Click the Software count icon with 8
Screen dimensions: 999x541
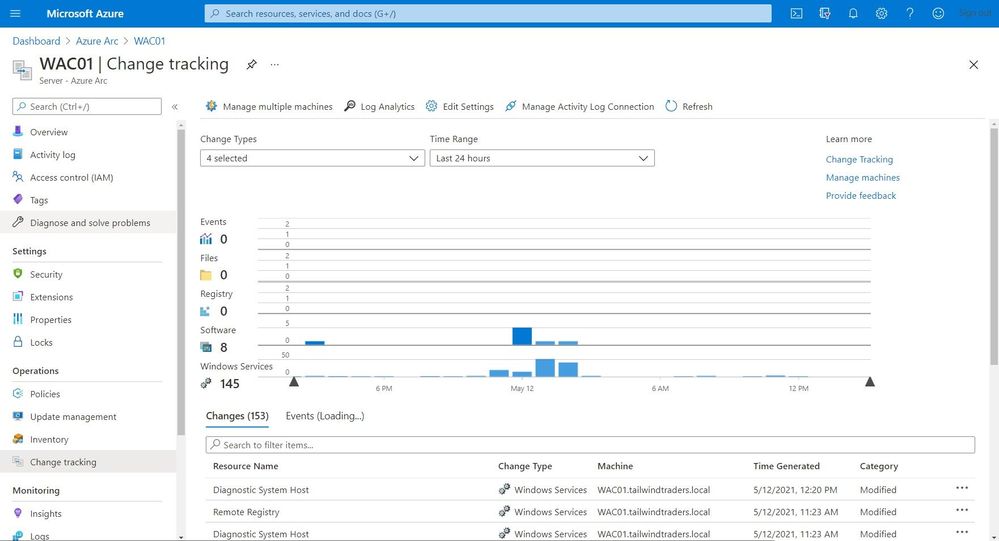click(206, 347)
